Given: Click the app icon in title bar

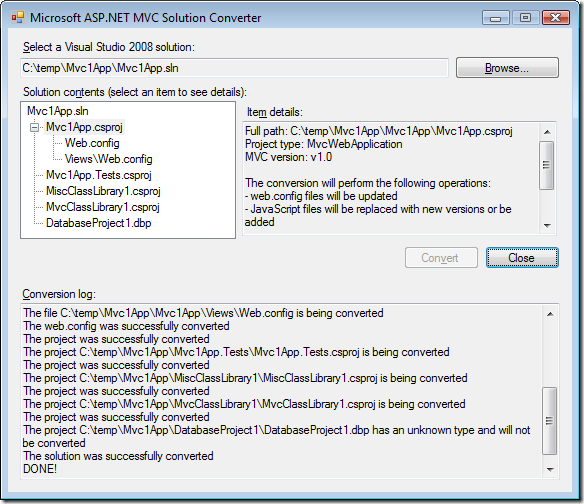Looking at the screenshot, I should tap(18, 18).
